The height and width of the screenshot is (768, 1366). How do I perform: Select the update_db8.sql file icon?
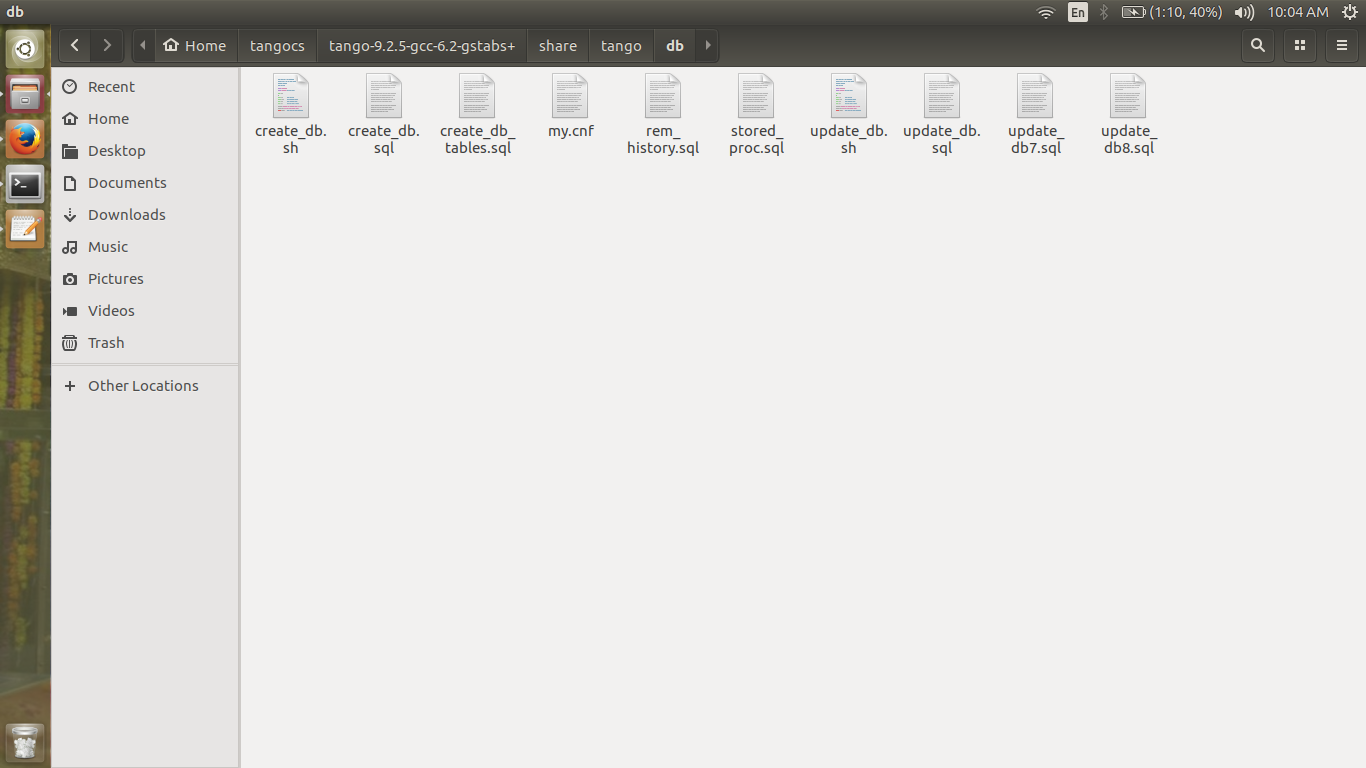point(1128,96)
